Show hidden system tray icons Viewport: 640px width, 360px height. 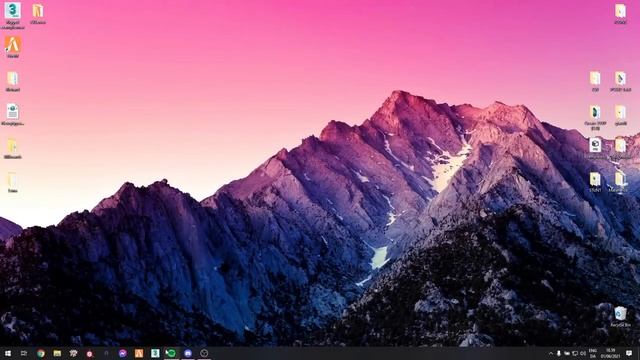551,353
